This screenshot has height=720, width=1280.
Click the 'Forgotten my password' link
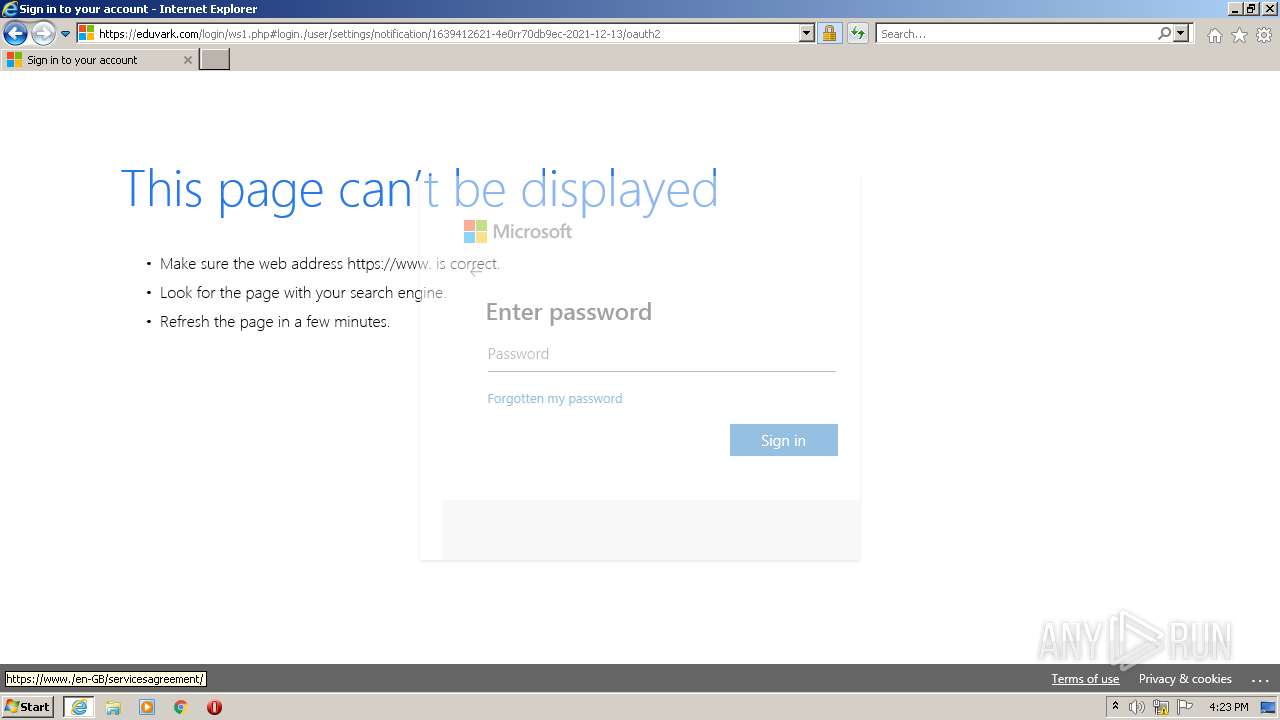point(555,398)
